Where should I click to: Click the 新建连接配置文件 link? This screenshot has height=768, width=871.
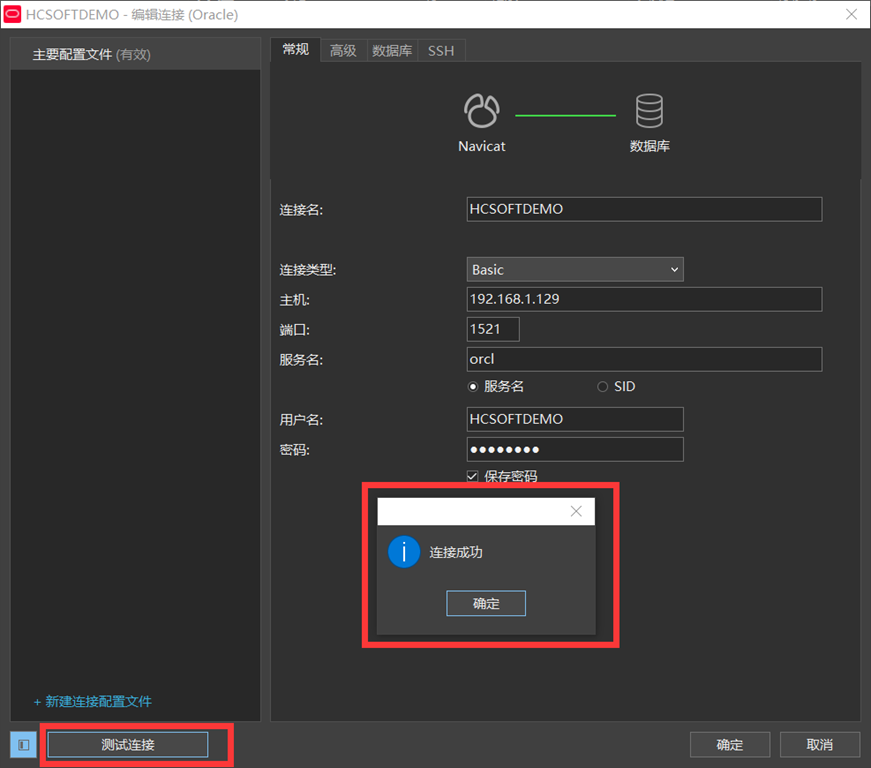point(93,701)
